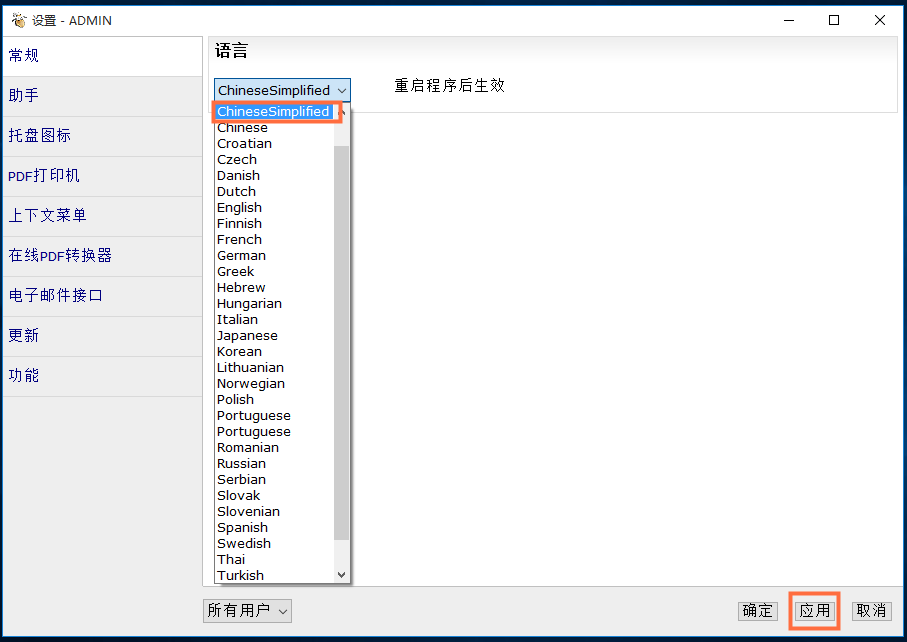The height and width of the screenshot is (642, 907).
Task: Open the 常规 settings section
Action: (x=24, y=56)
